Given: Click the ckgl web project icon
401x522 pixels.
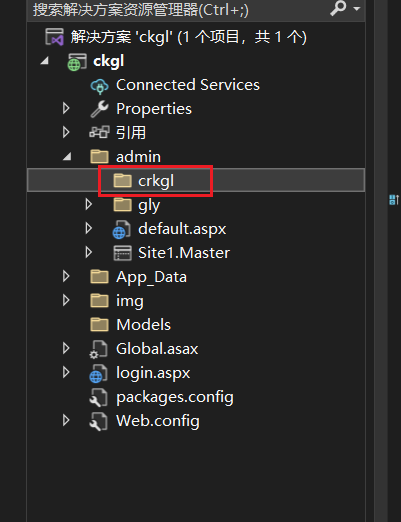Looking at the screenshot, I should (77, 62).
